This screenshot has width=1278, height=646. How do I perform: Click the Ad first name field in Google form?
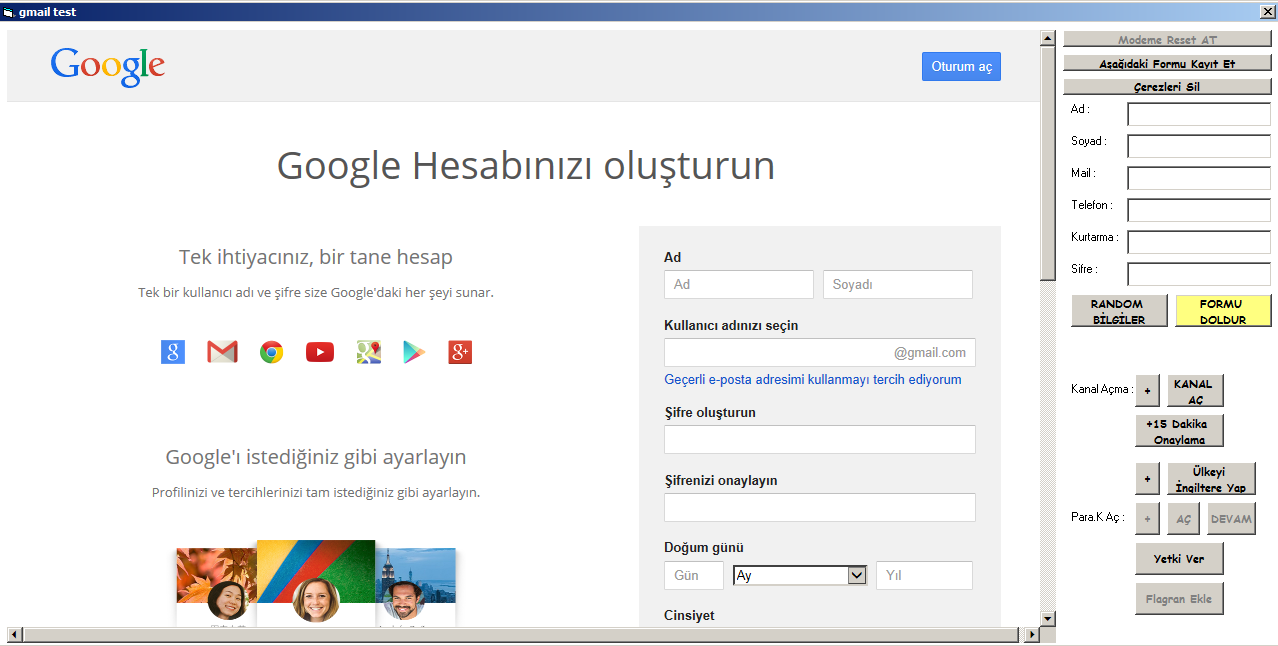739,284
